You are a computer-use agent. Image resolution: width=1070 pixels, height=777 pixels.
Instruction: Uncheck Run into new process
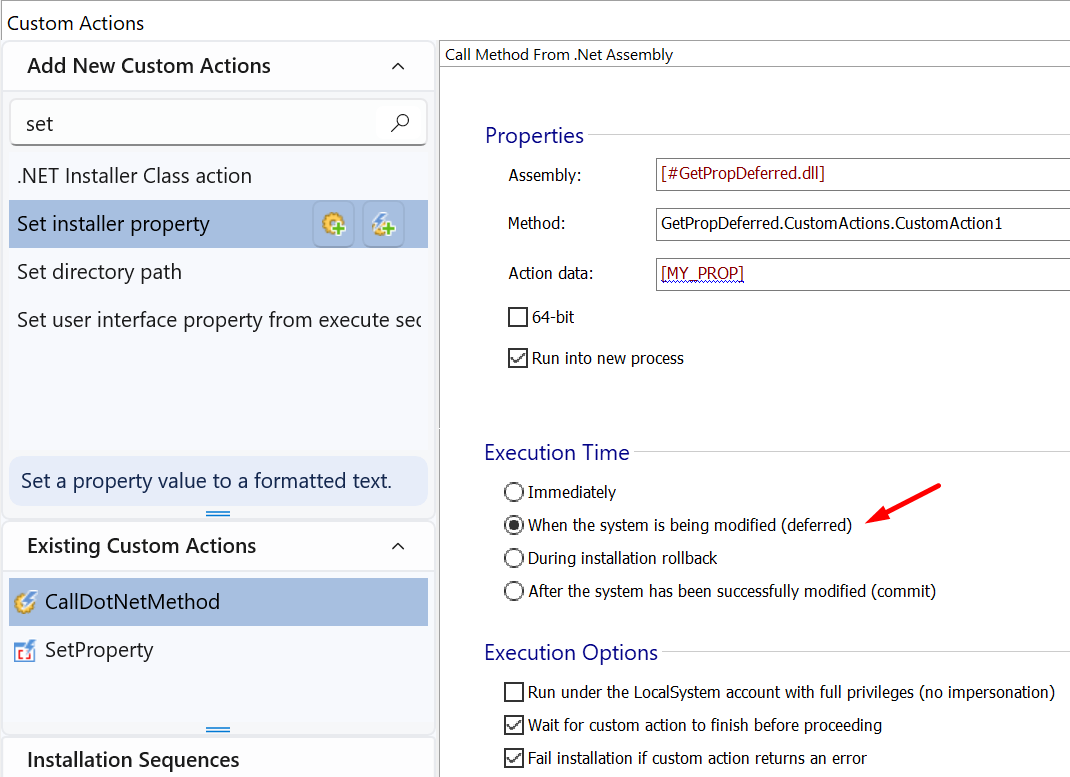[x=518, y=358]
